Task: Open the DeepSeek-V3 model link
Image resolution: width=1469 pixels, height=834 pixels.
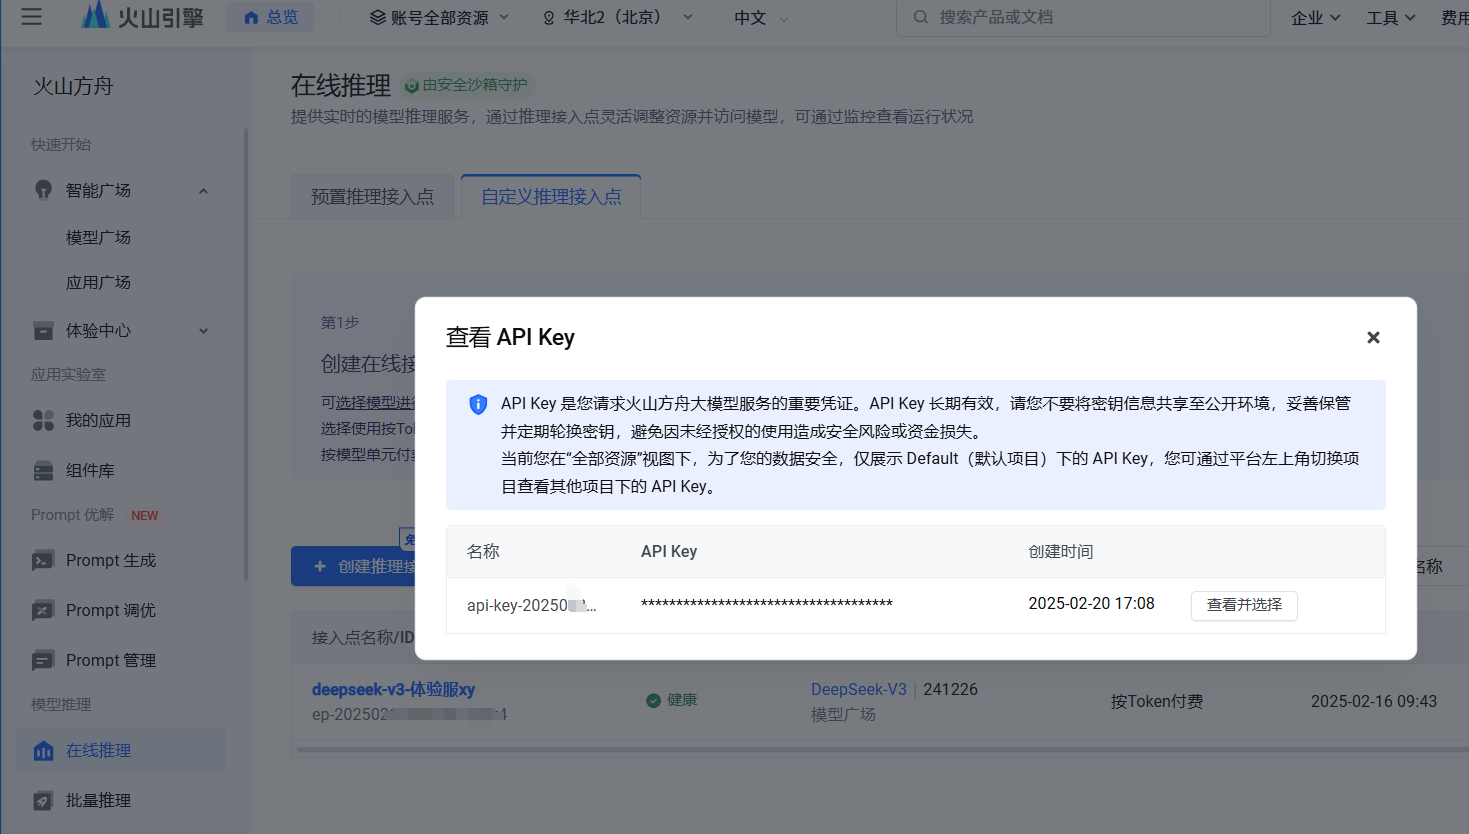Action: [x=859, y=689]
